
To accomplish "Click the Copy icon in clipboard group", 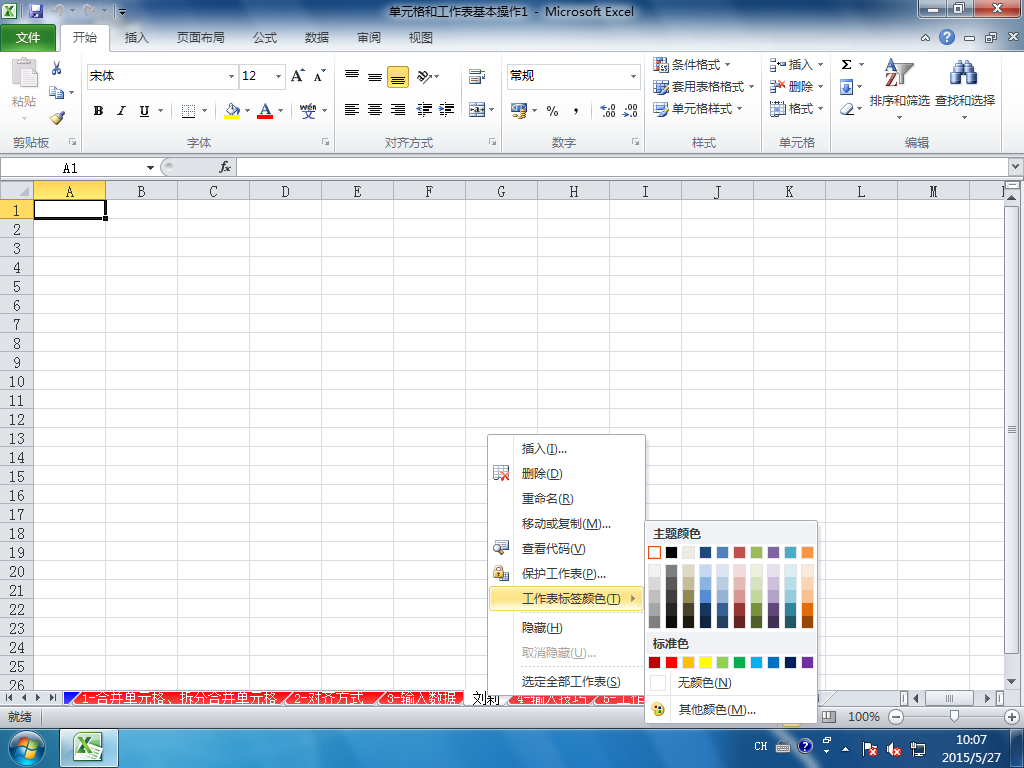I will click(x=56, y=93).
